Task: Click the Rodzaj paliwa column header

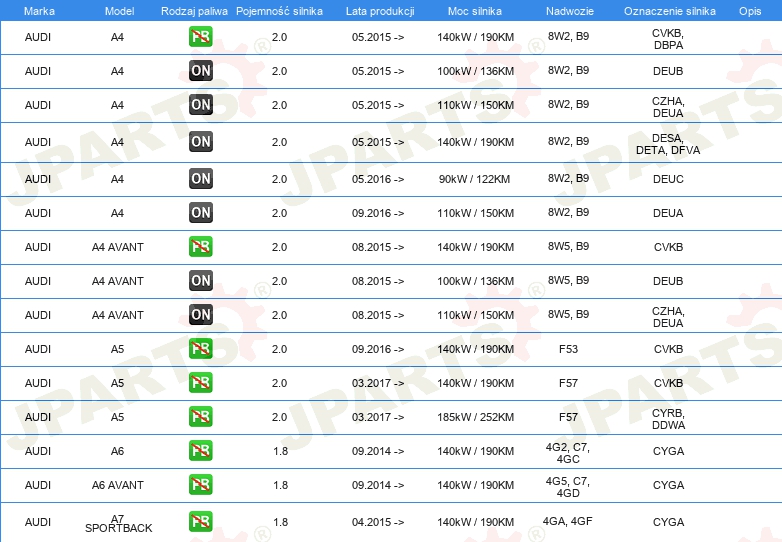Action: (194, 11)
